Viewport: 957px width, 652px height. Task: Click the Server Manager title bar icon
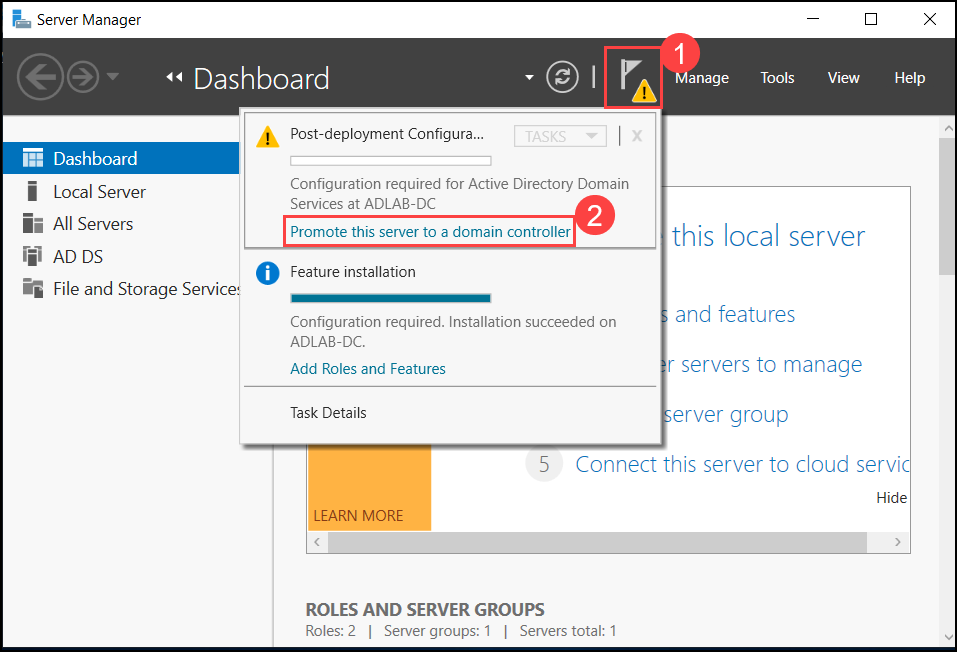pos(21,20)
